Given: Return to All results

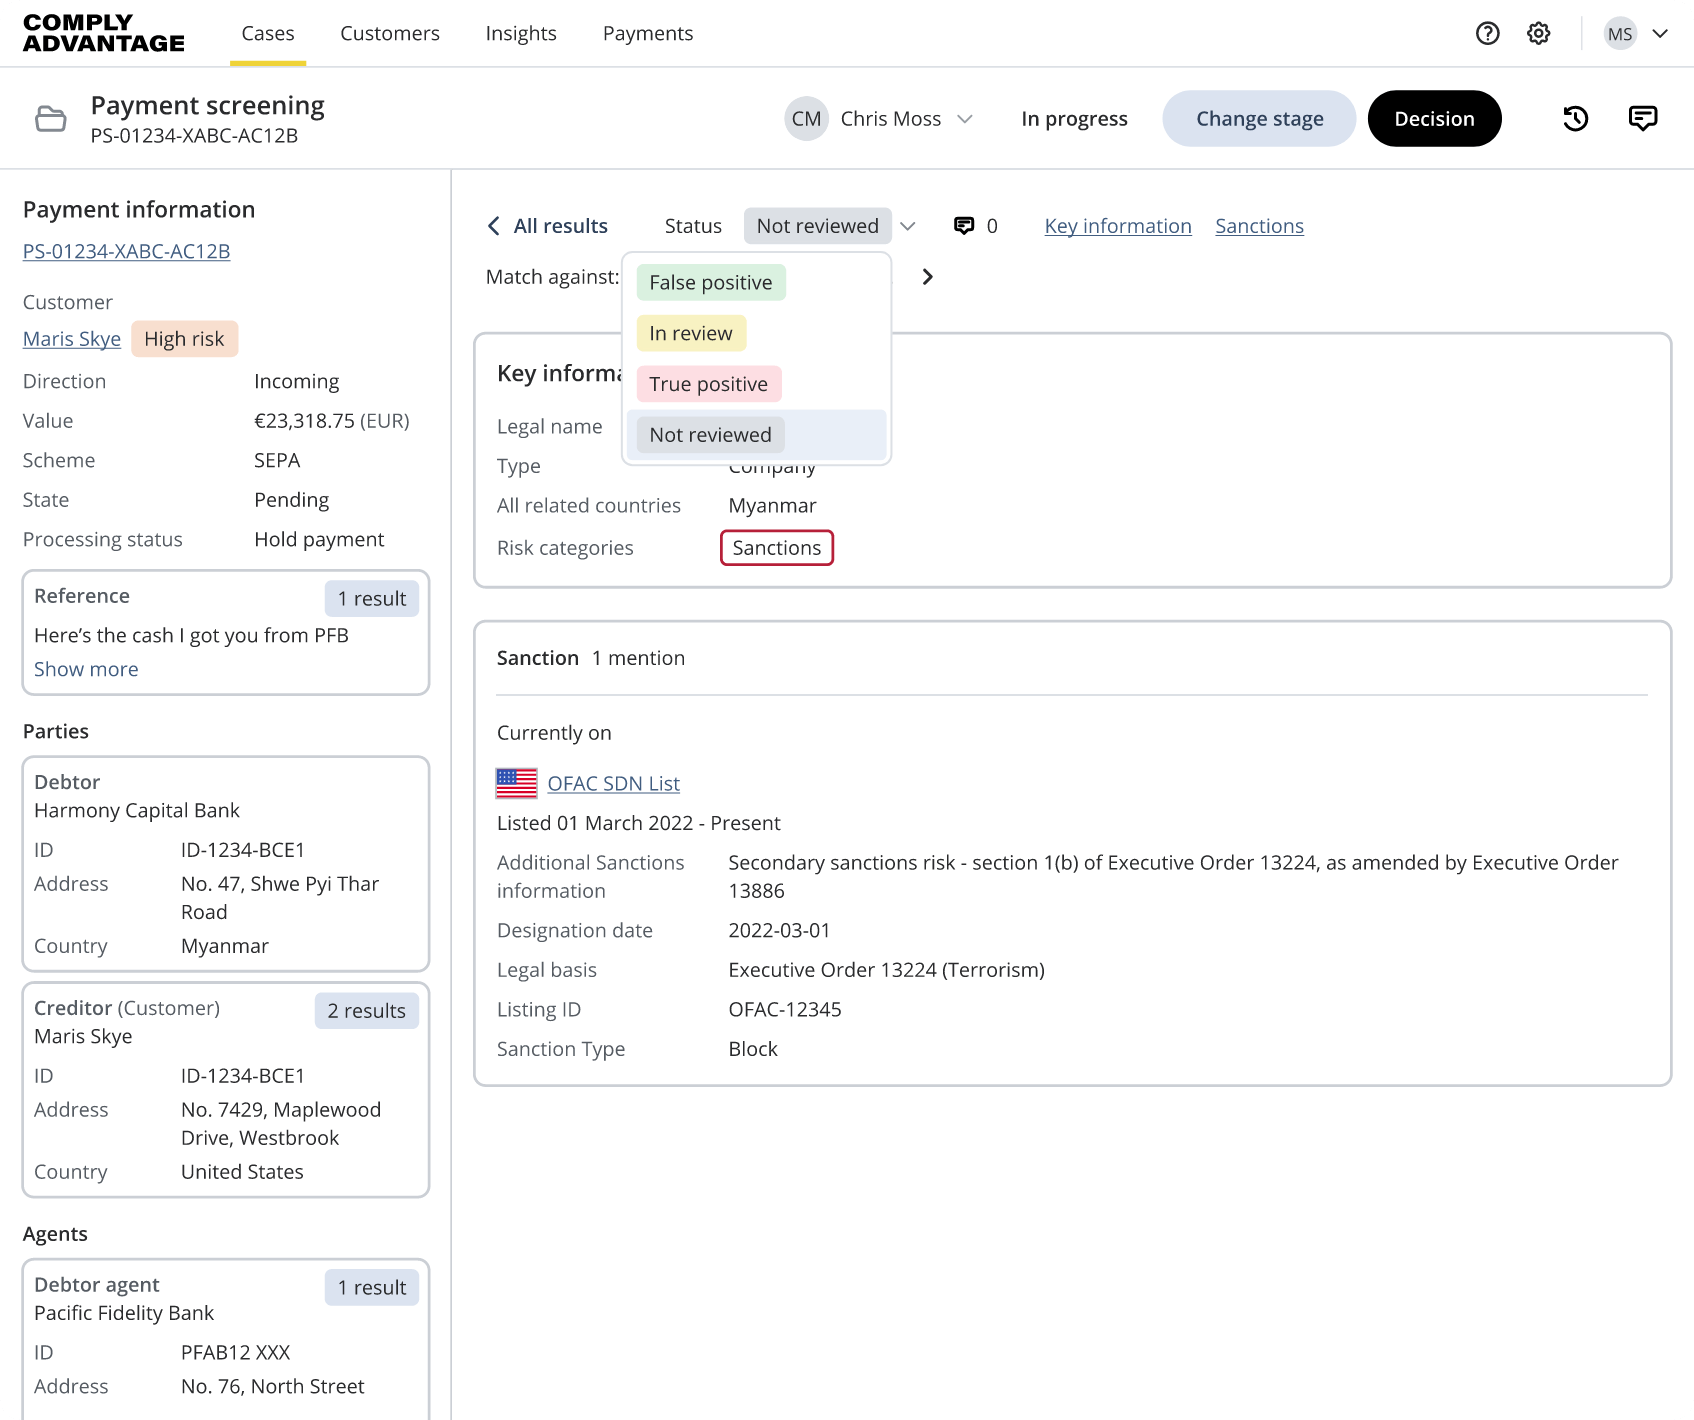Looking at the screenshot, I should 560,226.
